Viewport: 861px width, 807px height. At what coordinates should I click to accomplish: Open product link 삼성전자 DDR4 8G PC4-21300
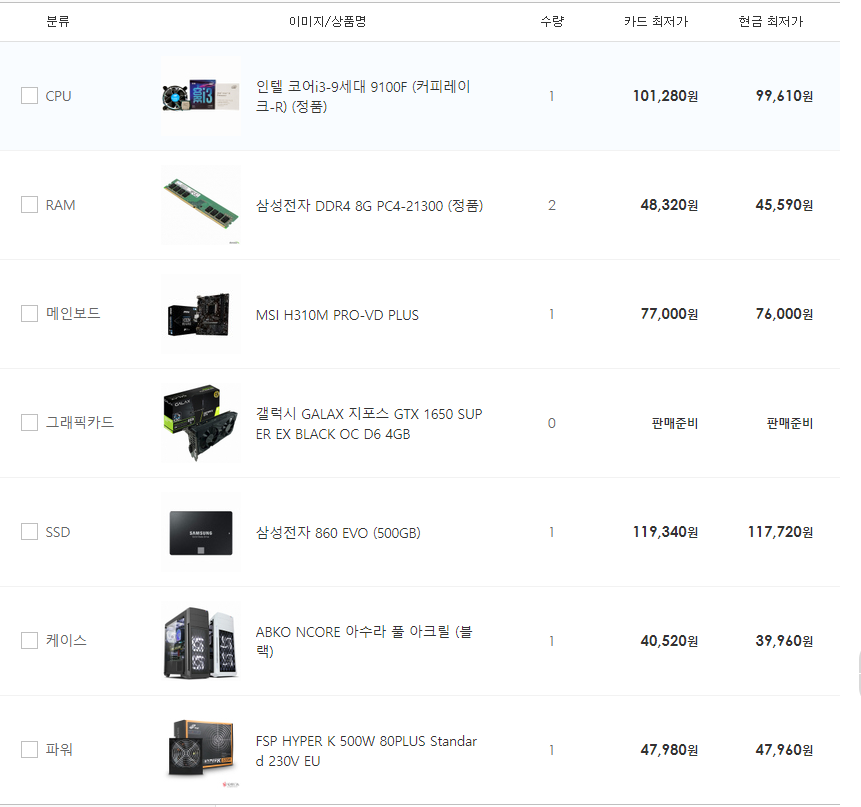click(369, 205)
